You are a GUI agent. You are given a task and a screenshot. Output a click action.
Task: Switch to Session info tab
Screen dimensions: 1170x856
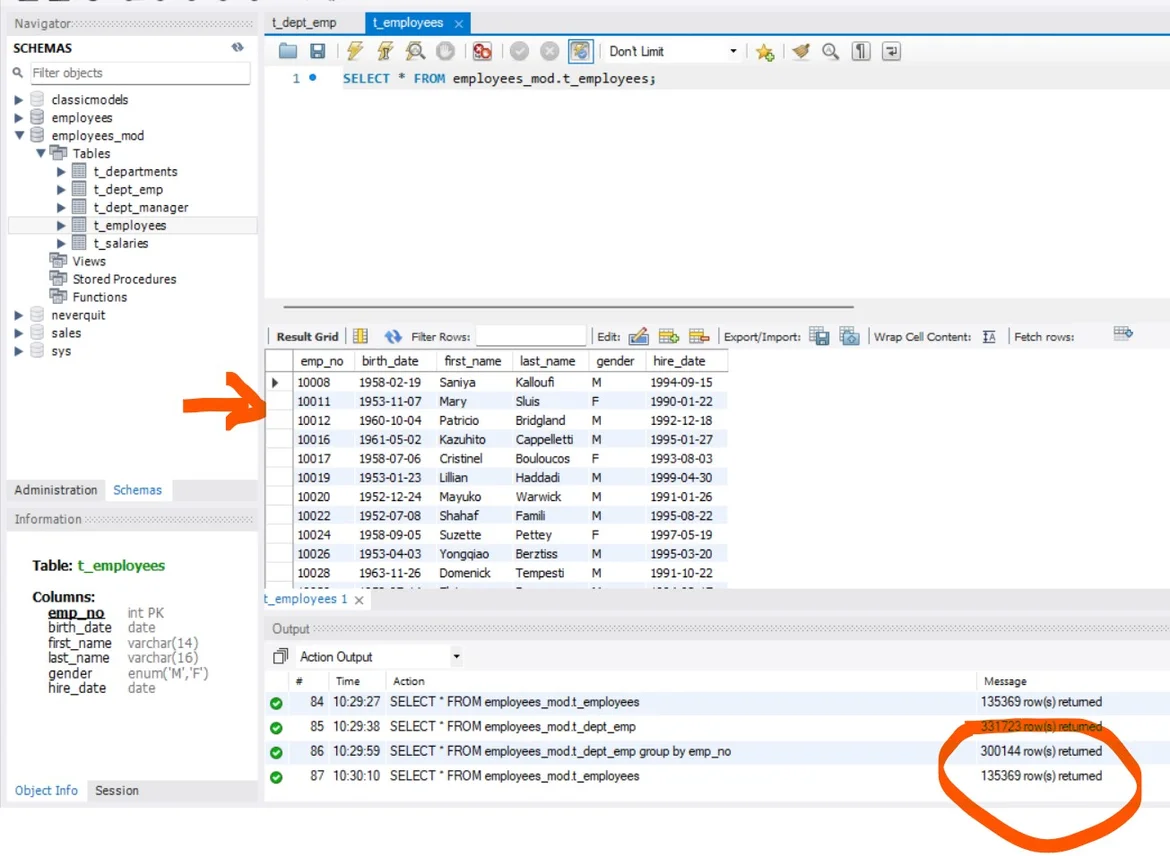coord(117,790)
